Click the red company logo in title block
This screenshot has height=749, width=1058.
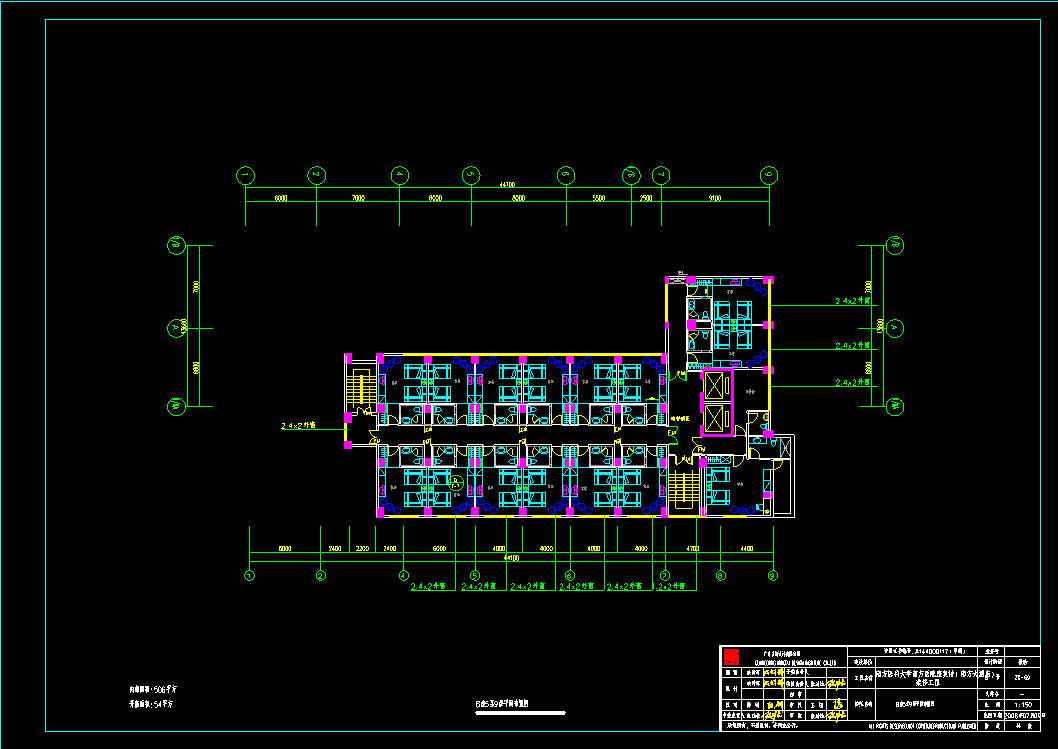[x=731, y=657]
